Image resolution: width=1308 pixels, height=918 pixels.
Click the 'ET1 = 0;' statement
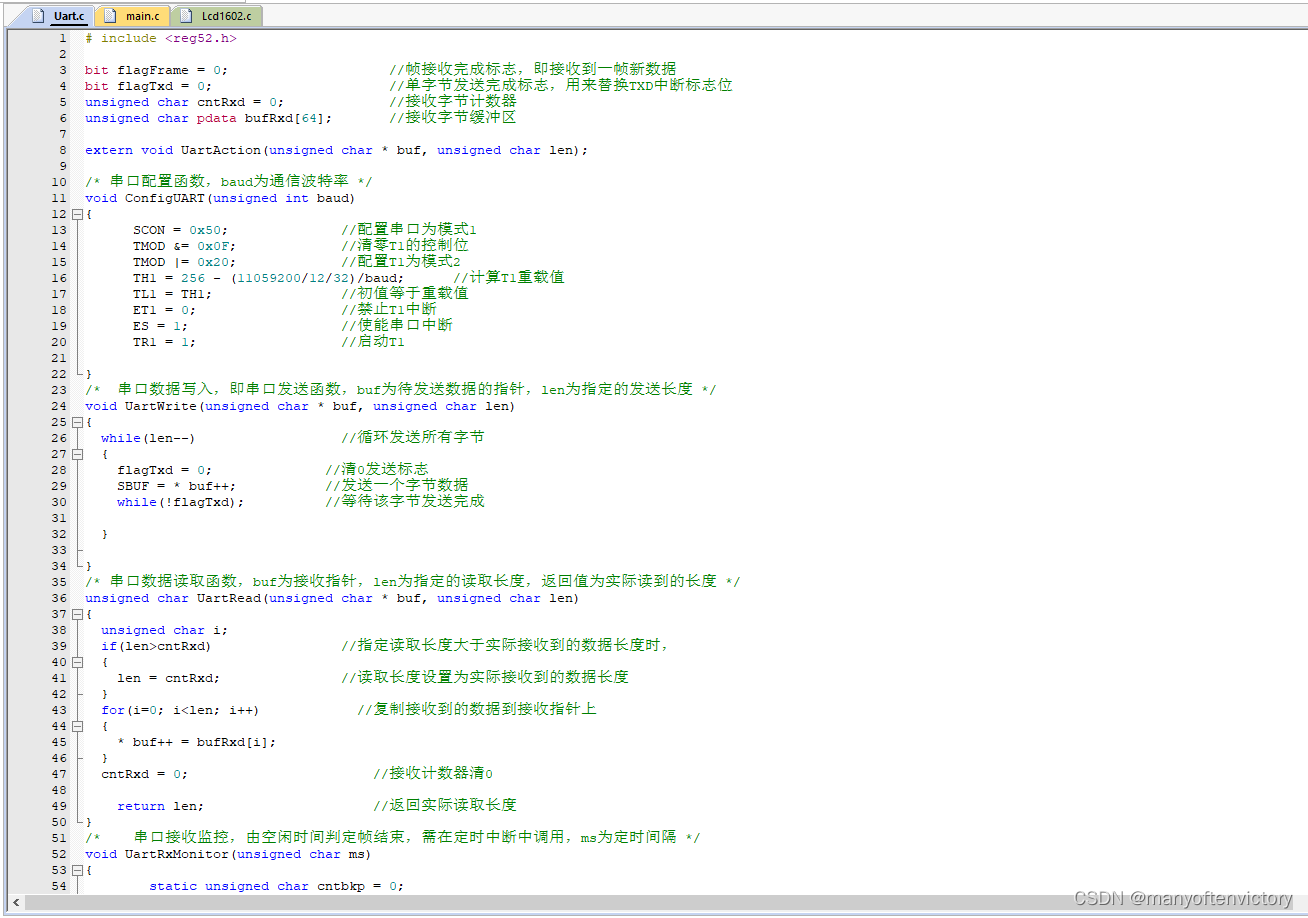click(x=164, y=310)
